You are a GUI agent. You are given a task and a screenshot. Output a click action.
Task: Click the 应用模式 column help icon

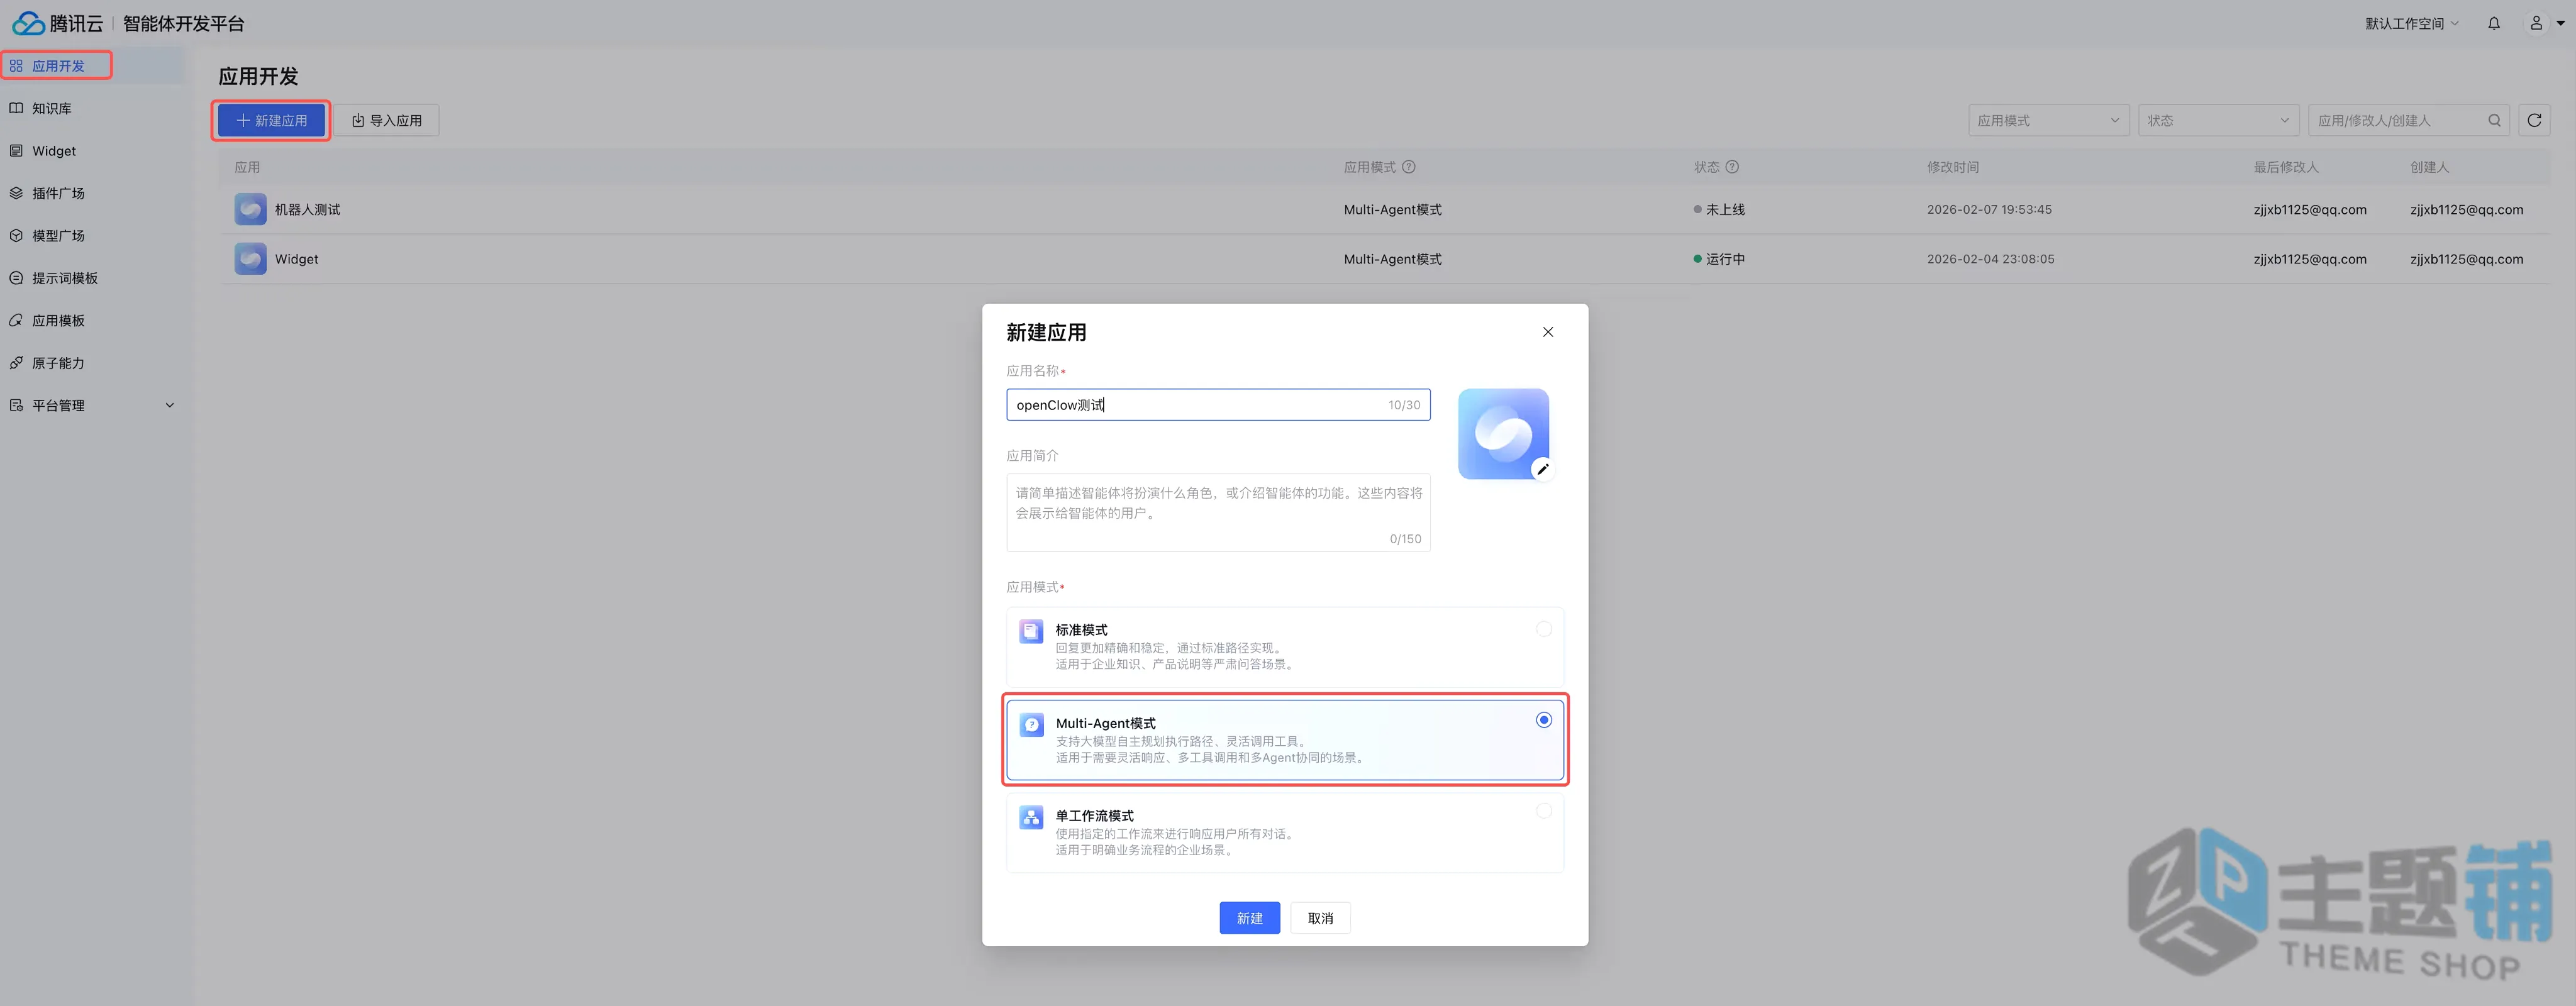click(x=1409, y=167)
